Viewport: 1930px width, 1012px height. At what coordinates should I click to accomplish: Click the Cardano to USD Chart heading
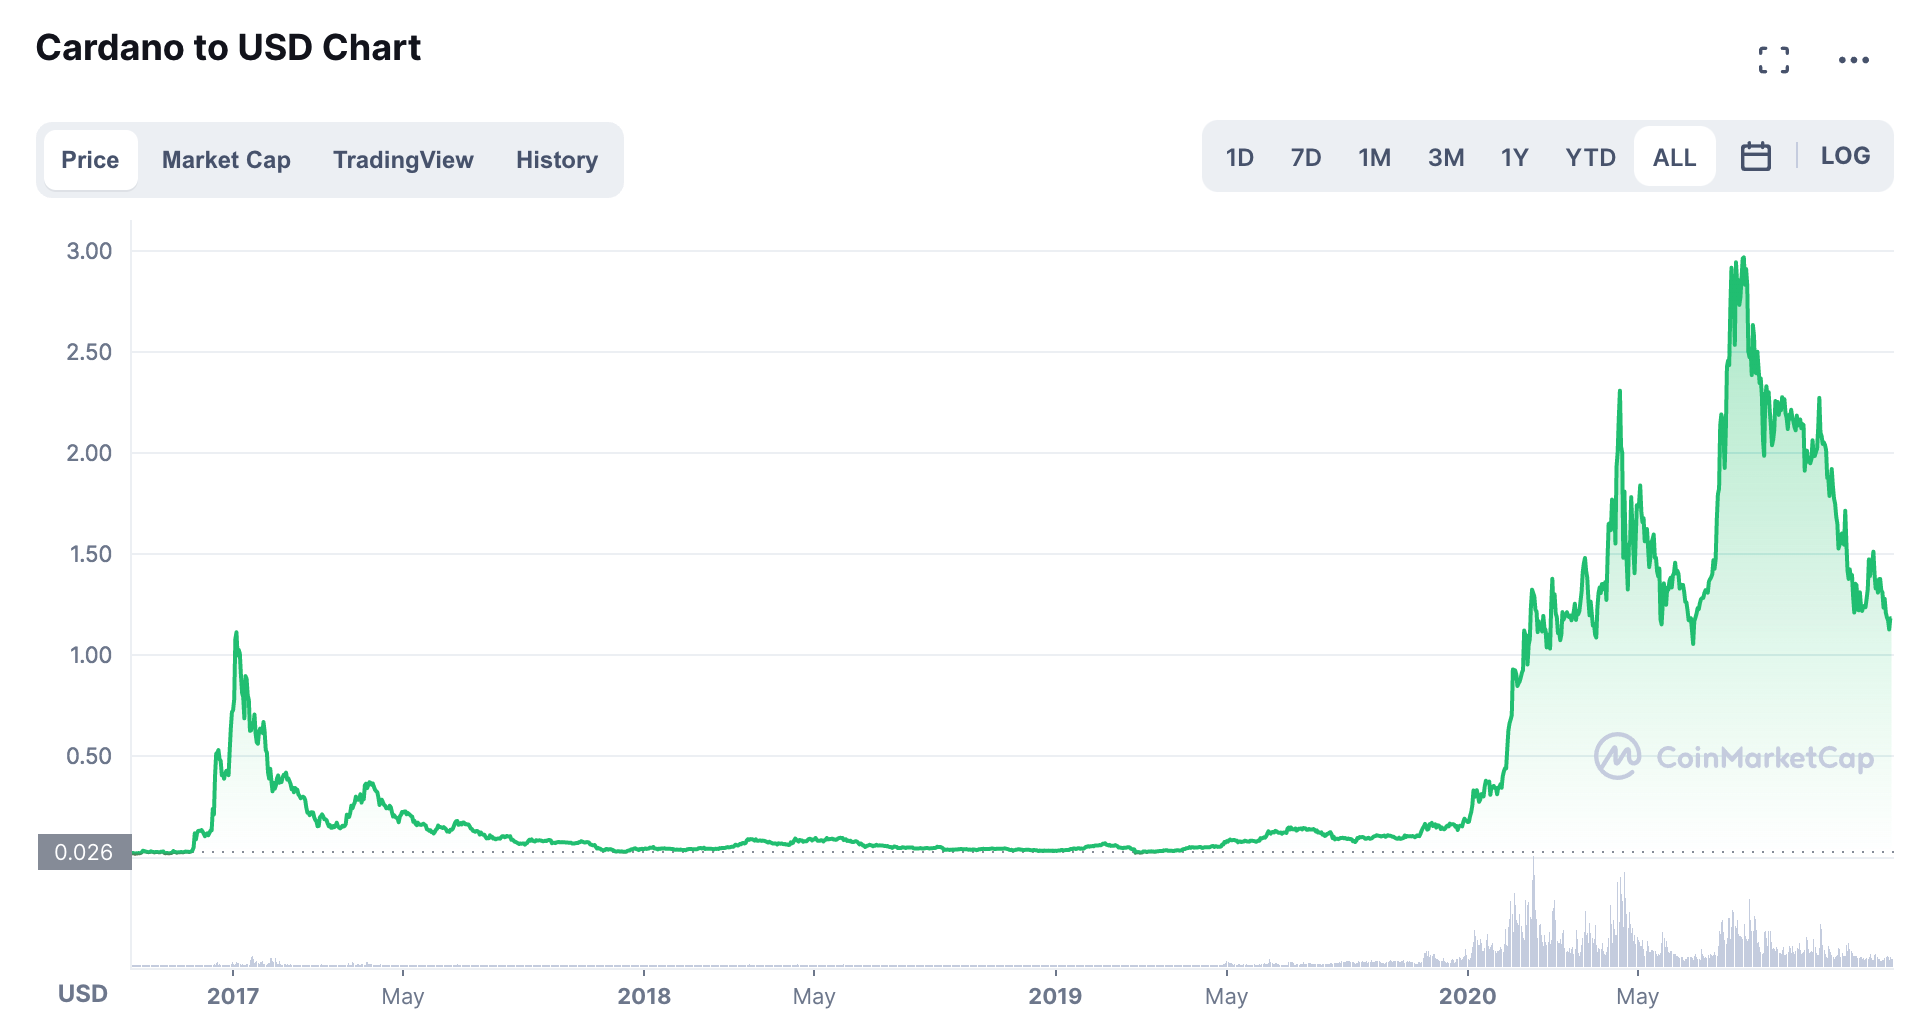click(228, 48)
